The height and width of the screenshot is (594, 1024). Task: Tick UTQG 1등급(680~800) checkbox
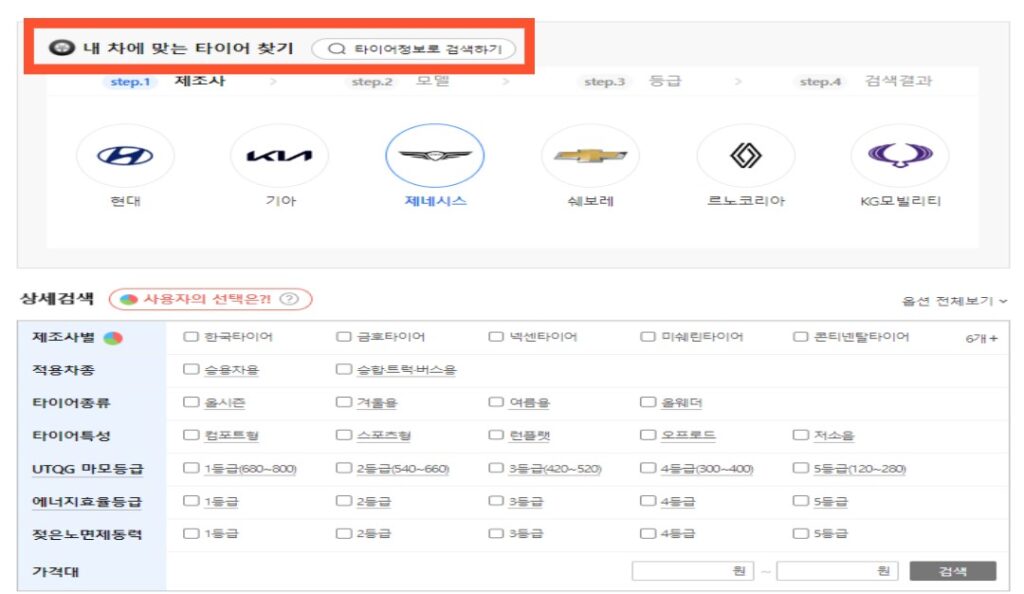191,468
